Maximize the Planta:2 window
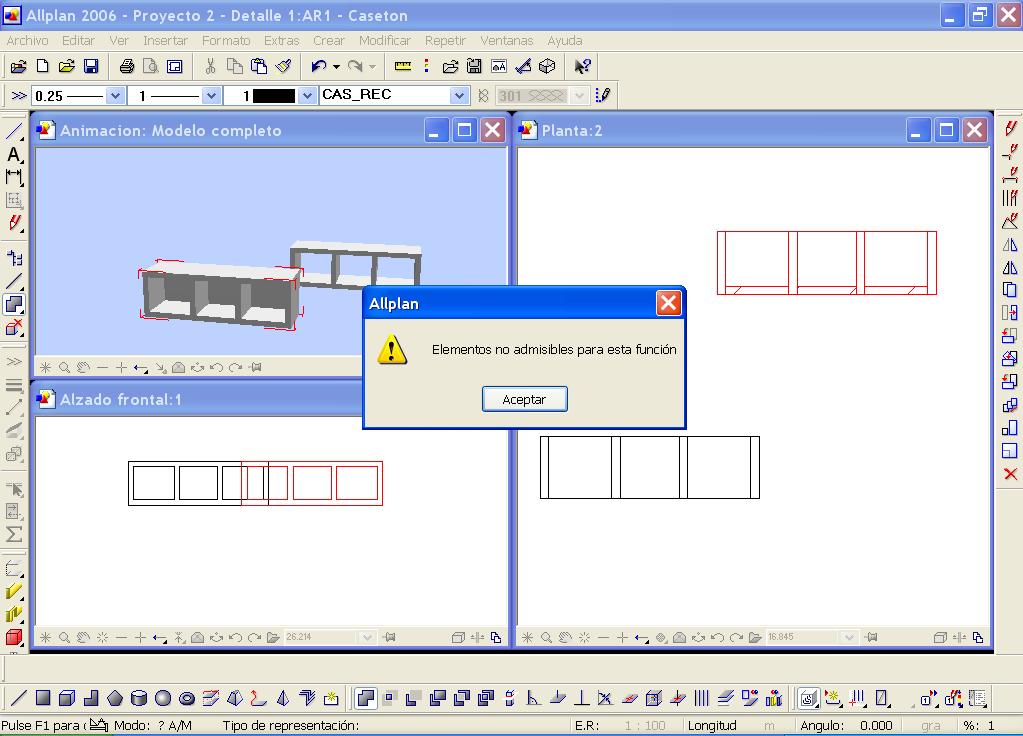The width and height of the screenshot is (1023, 736). coord(946,130)
